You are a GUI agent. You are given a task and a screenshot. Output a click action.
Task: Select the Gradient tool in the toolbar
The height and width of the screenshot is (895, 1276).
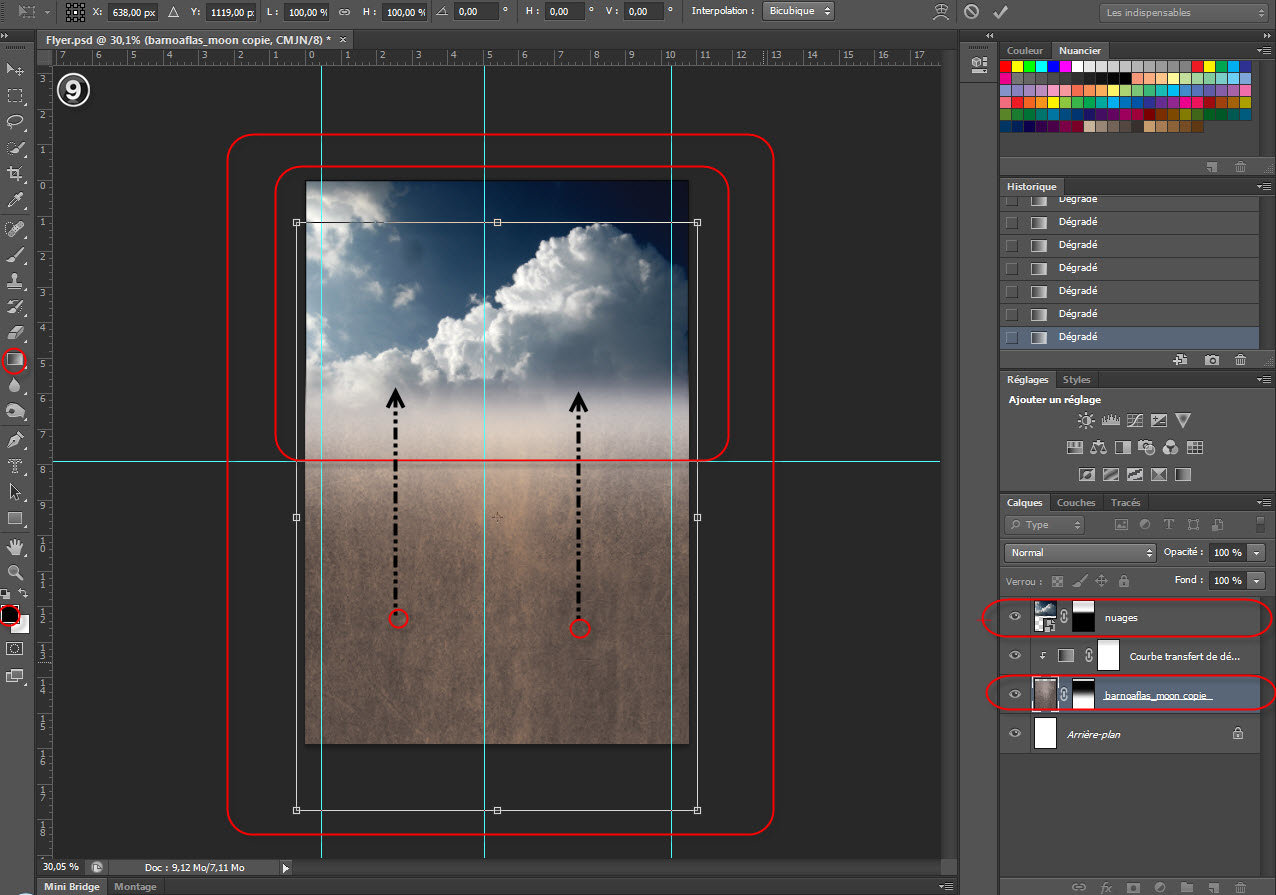15,359
